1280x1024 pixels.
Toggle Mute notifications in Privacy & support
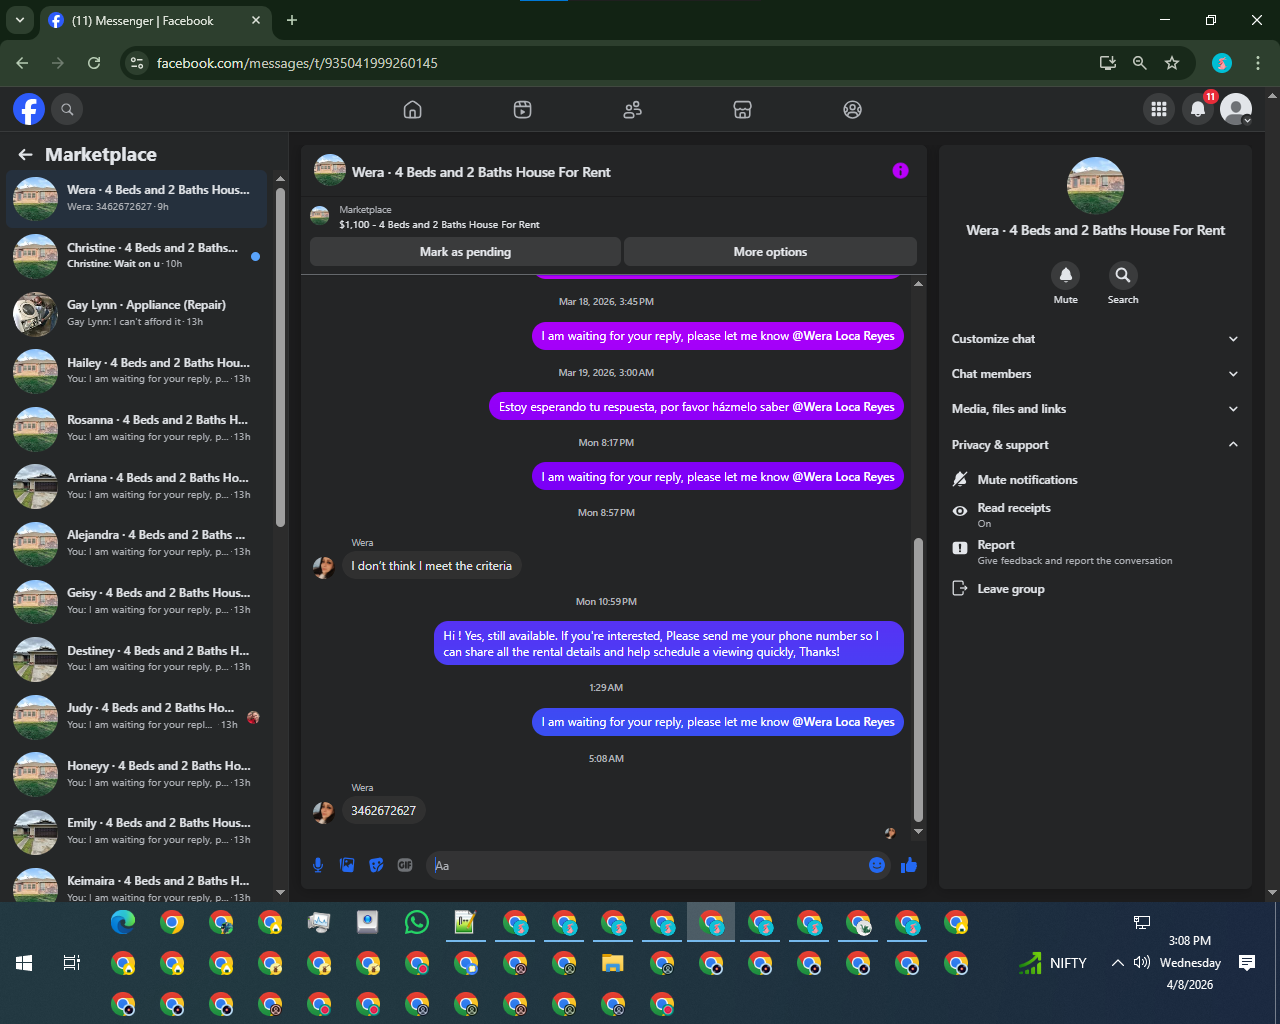pyautogui.click(x=1095, y=480)
